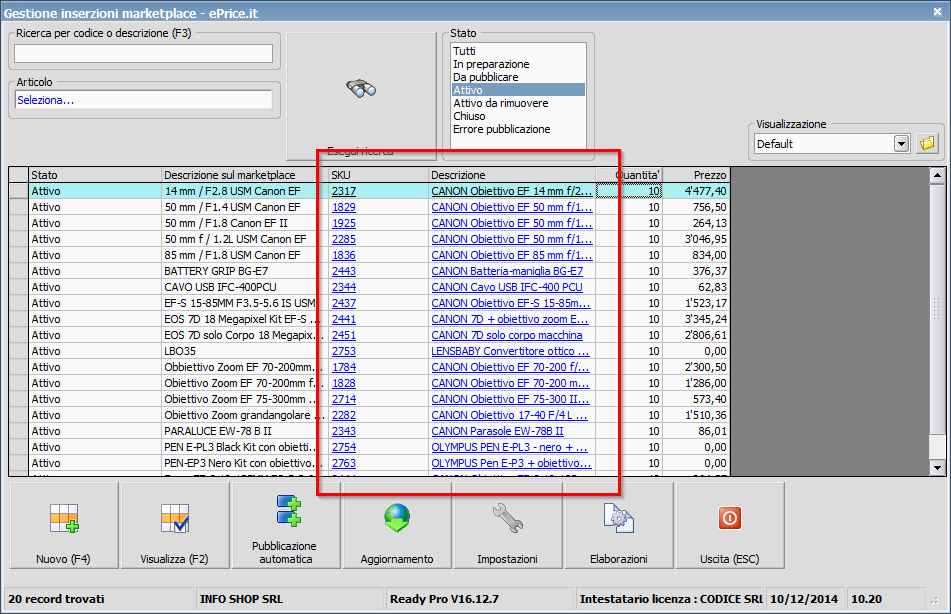Open SKU link 2443
The height and width of the screenshot is (614, 951).
(344, 271)
